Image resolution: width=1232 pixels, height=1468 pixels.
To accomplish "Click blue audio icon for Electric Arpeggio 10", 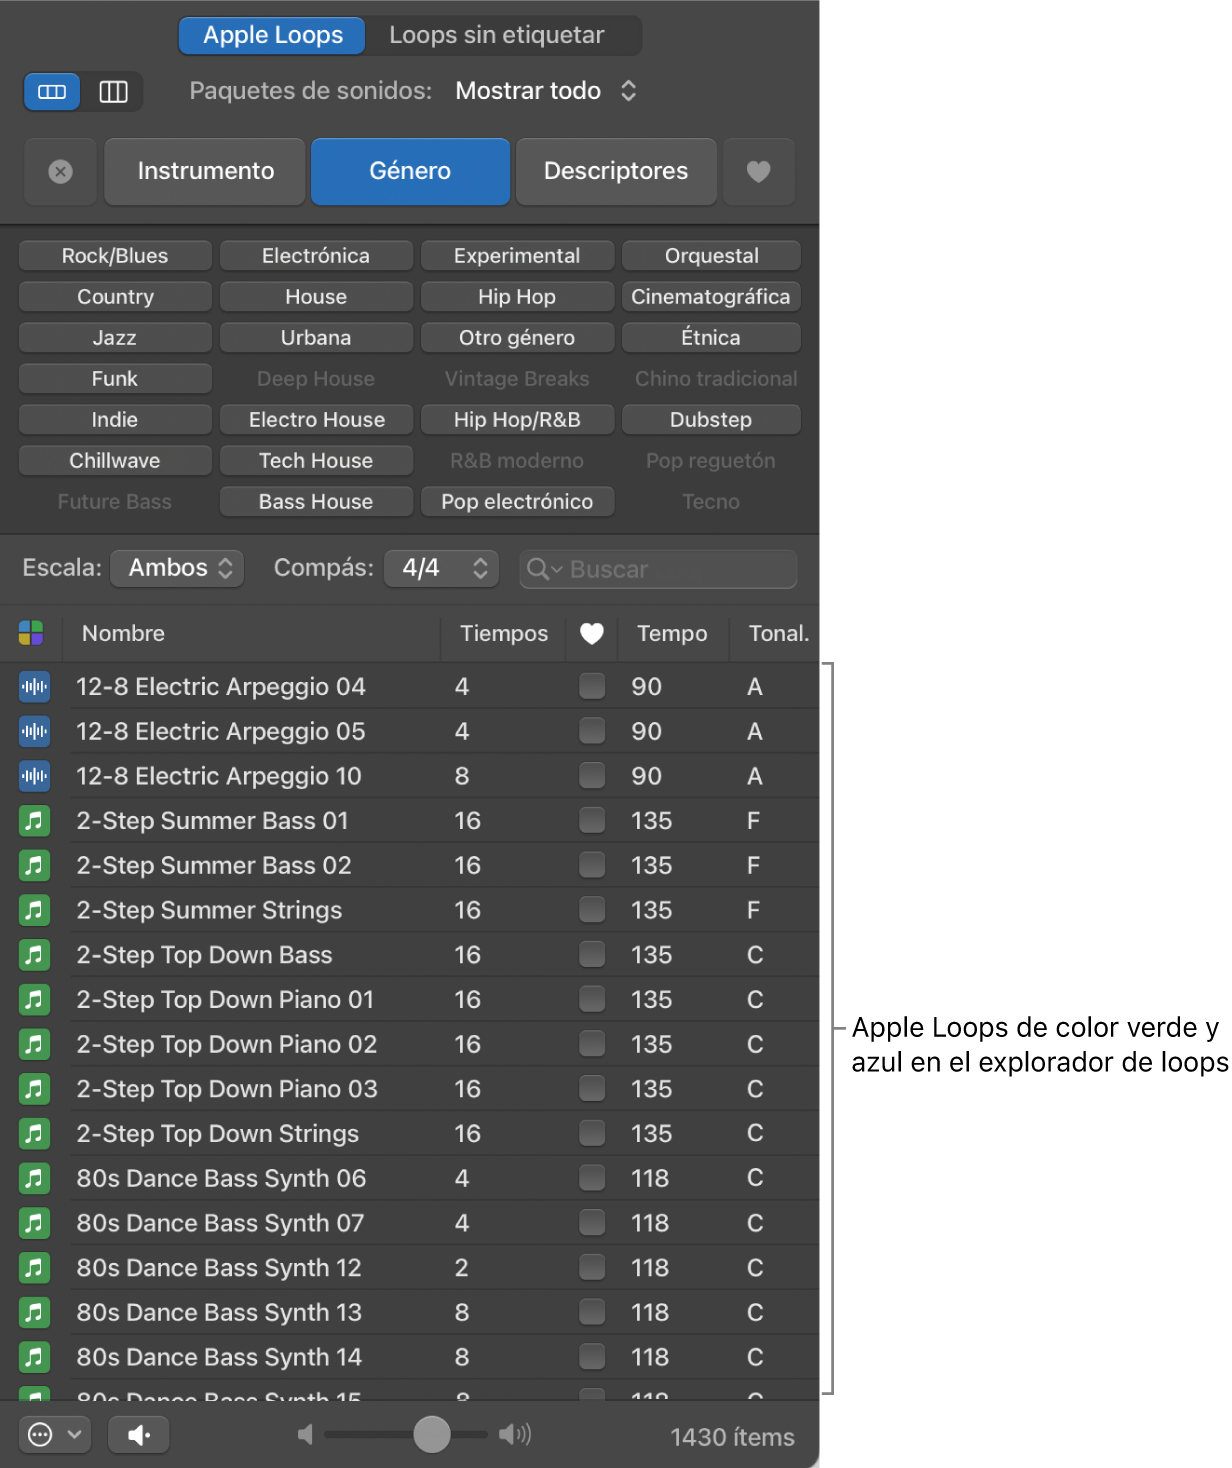I will [x=34, y=776].
